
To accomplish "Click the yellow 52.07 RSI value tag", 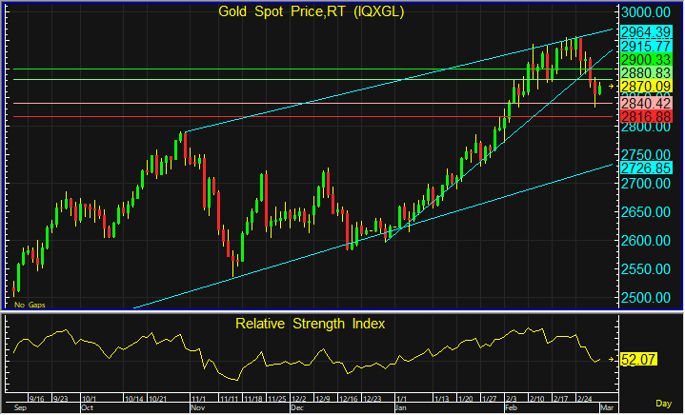I will [639, 360].
